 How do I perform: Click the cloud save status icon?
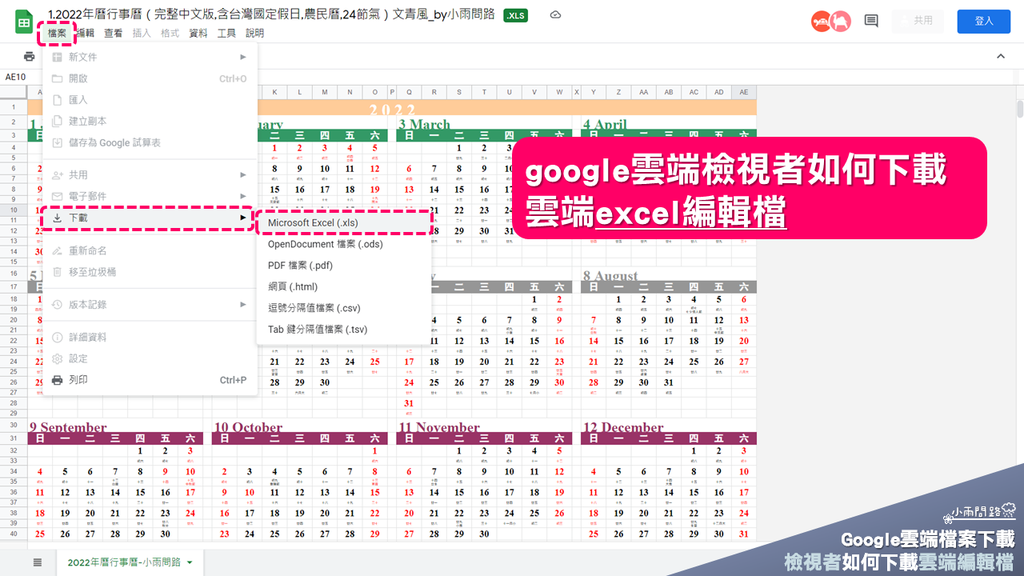click(x=555, y=15)
